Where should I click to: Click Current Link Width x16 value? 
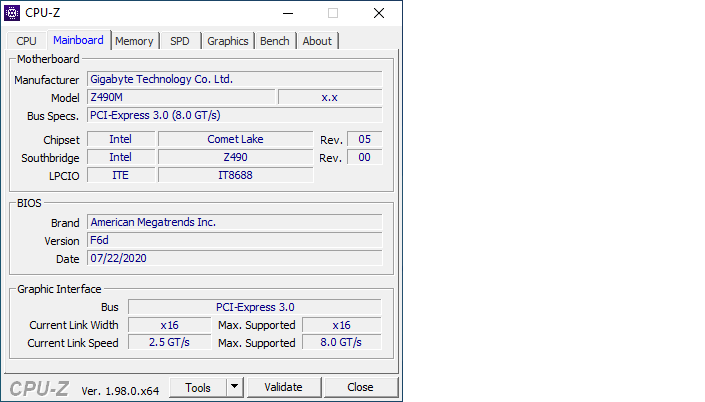click(170, 325)
